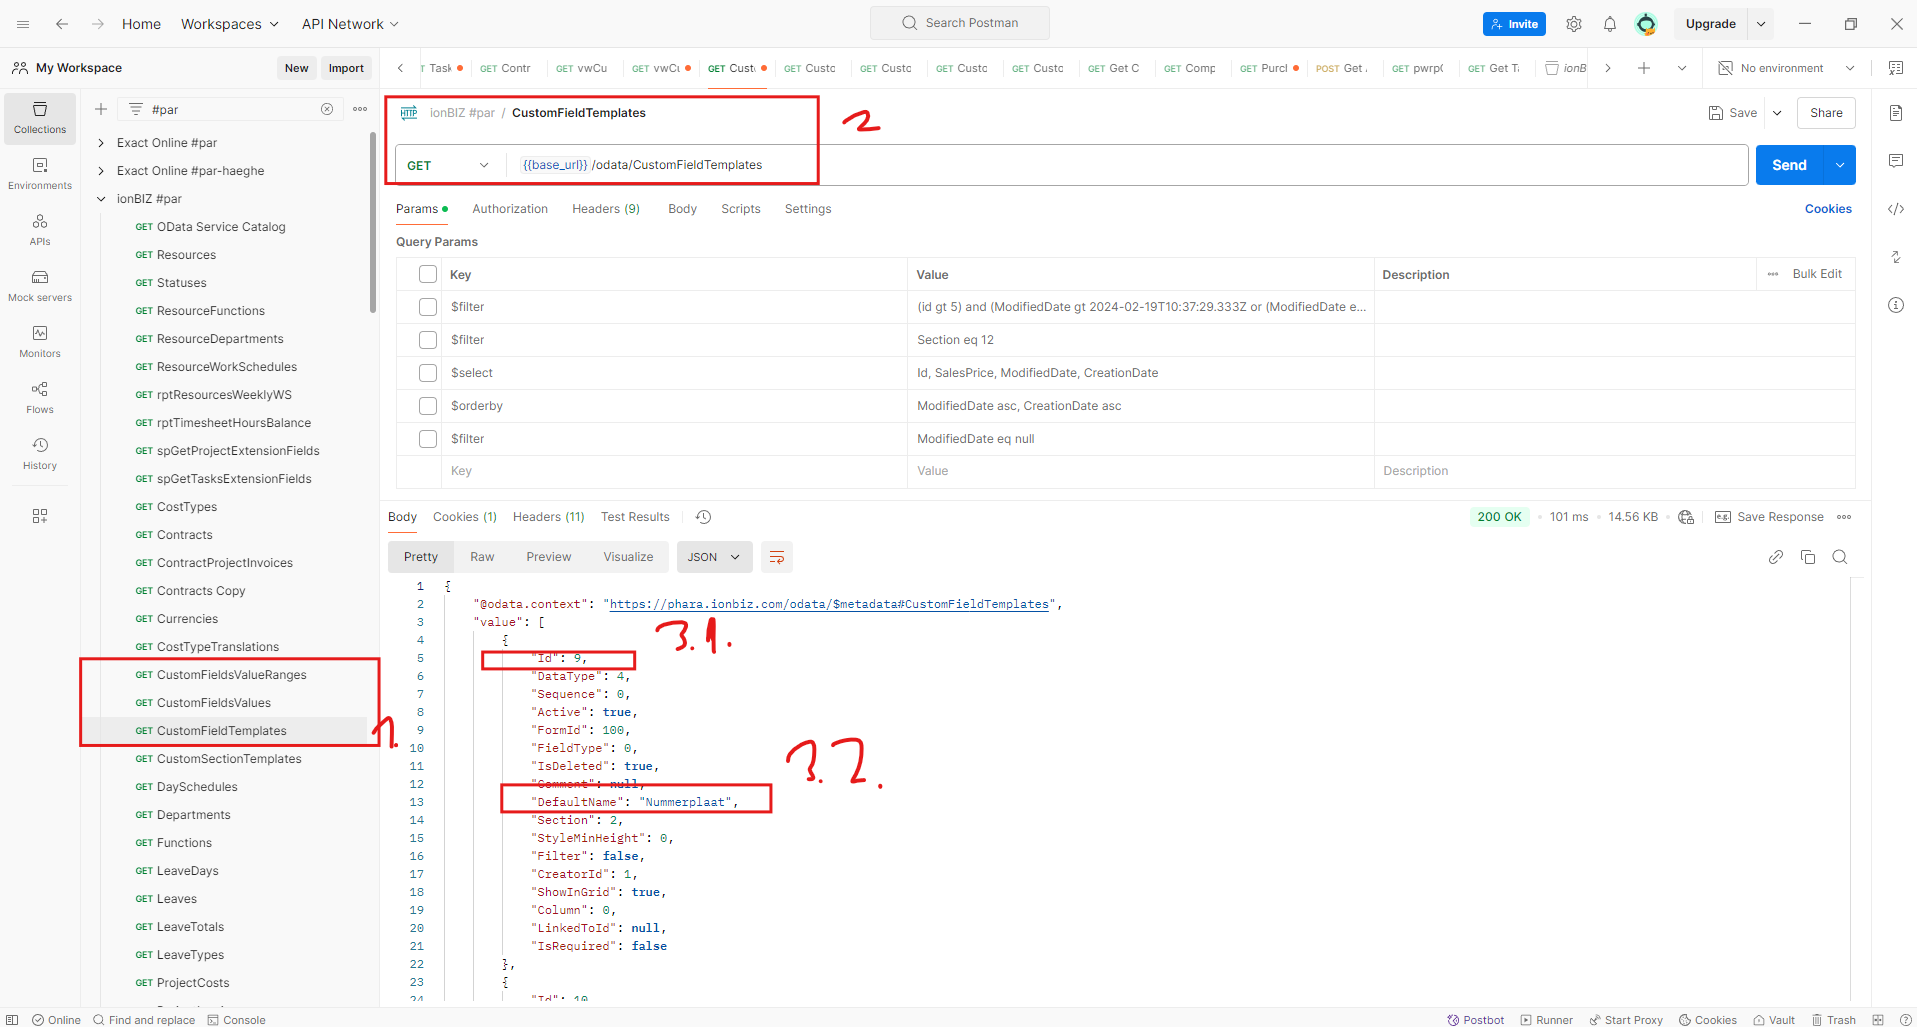This screenshot has width=1917, height=1027.
Task: Open the Collections sidebar panel
Action: pos(40,118)
